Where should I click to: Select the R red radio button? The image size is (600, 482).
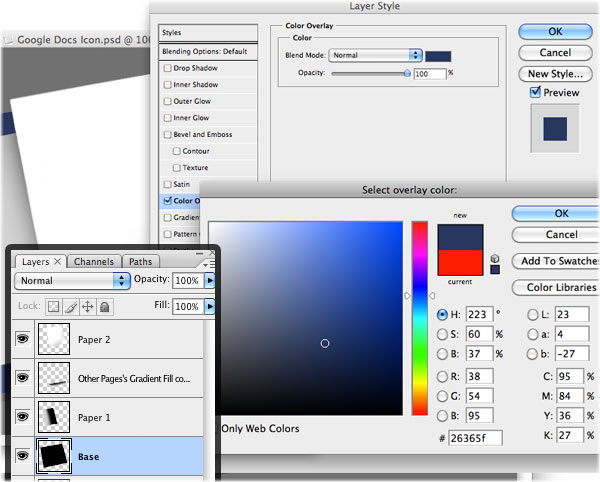pos(442,377)
